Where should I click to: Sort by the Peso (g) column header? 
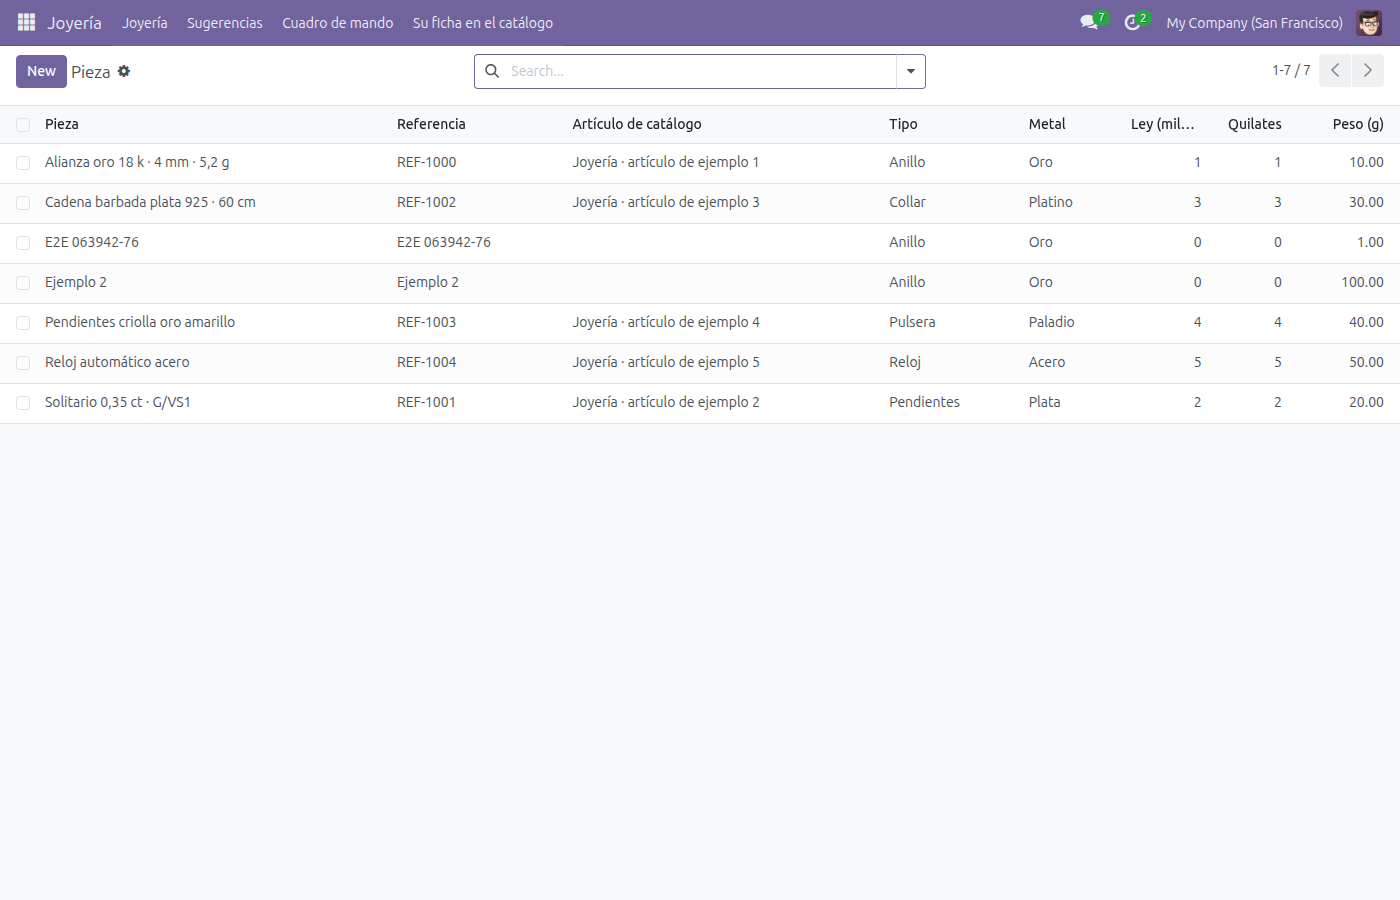1358,124
